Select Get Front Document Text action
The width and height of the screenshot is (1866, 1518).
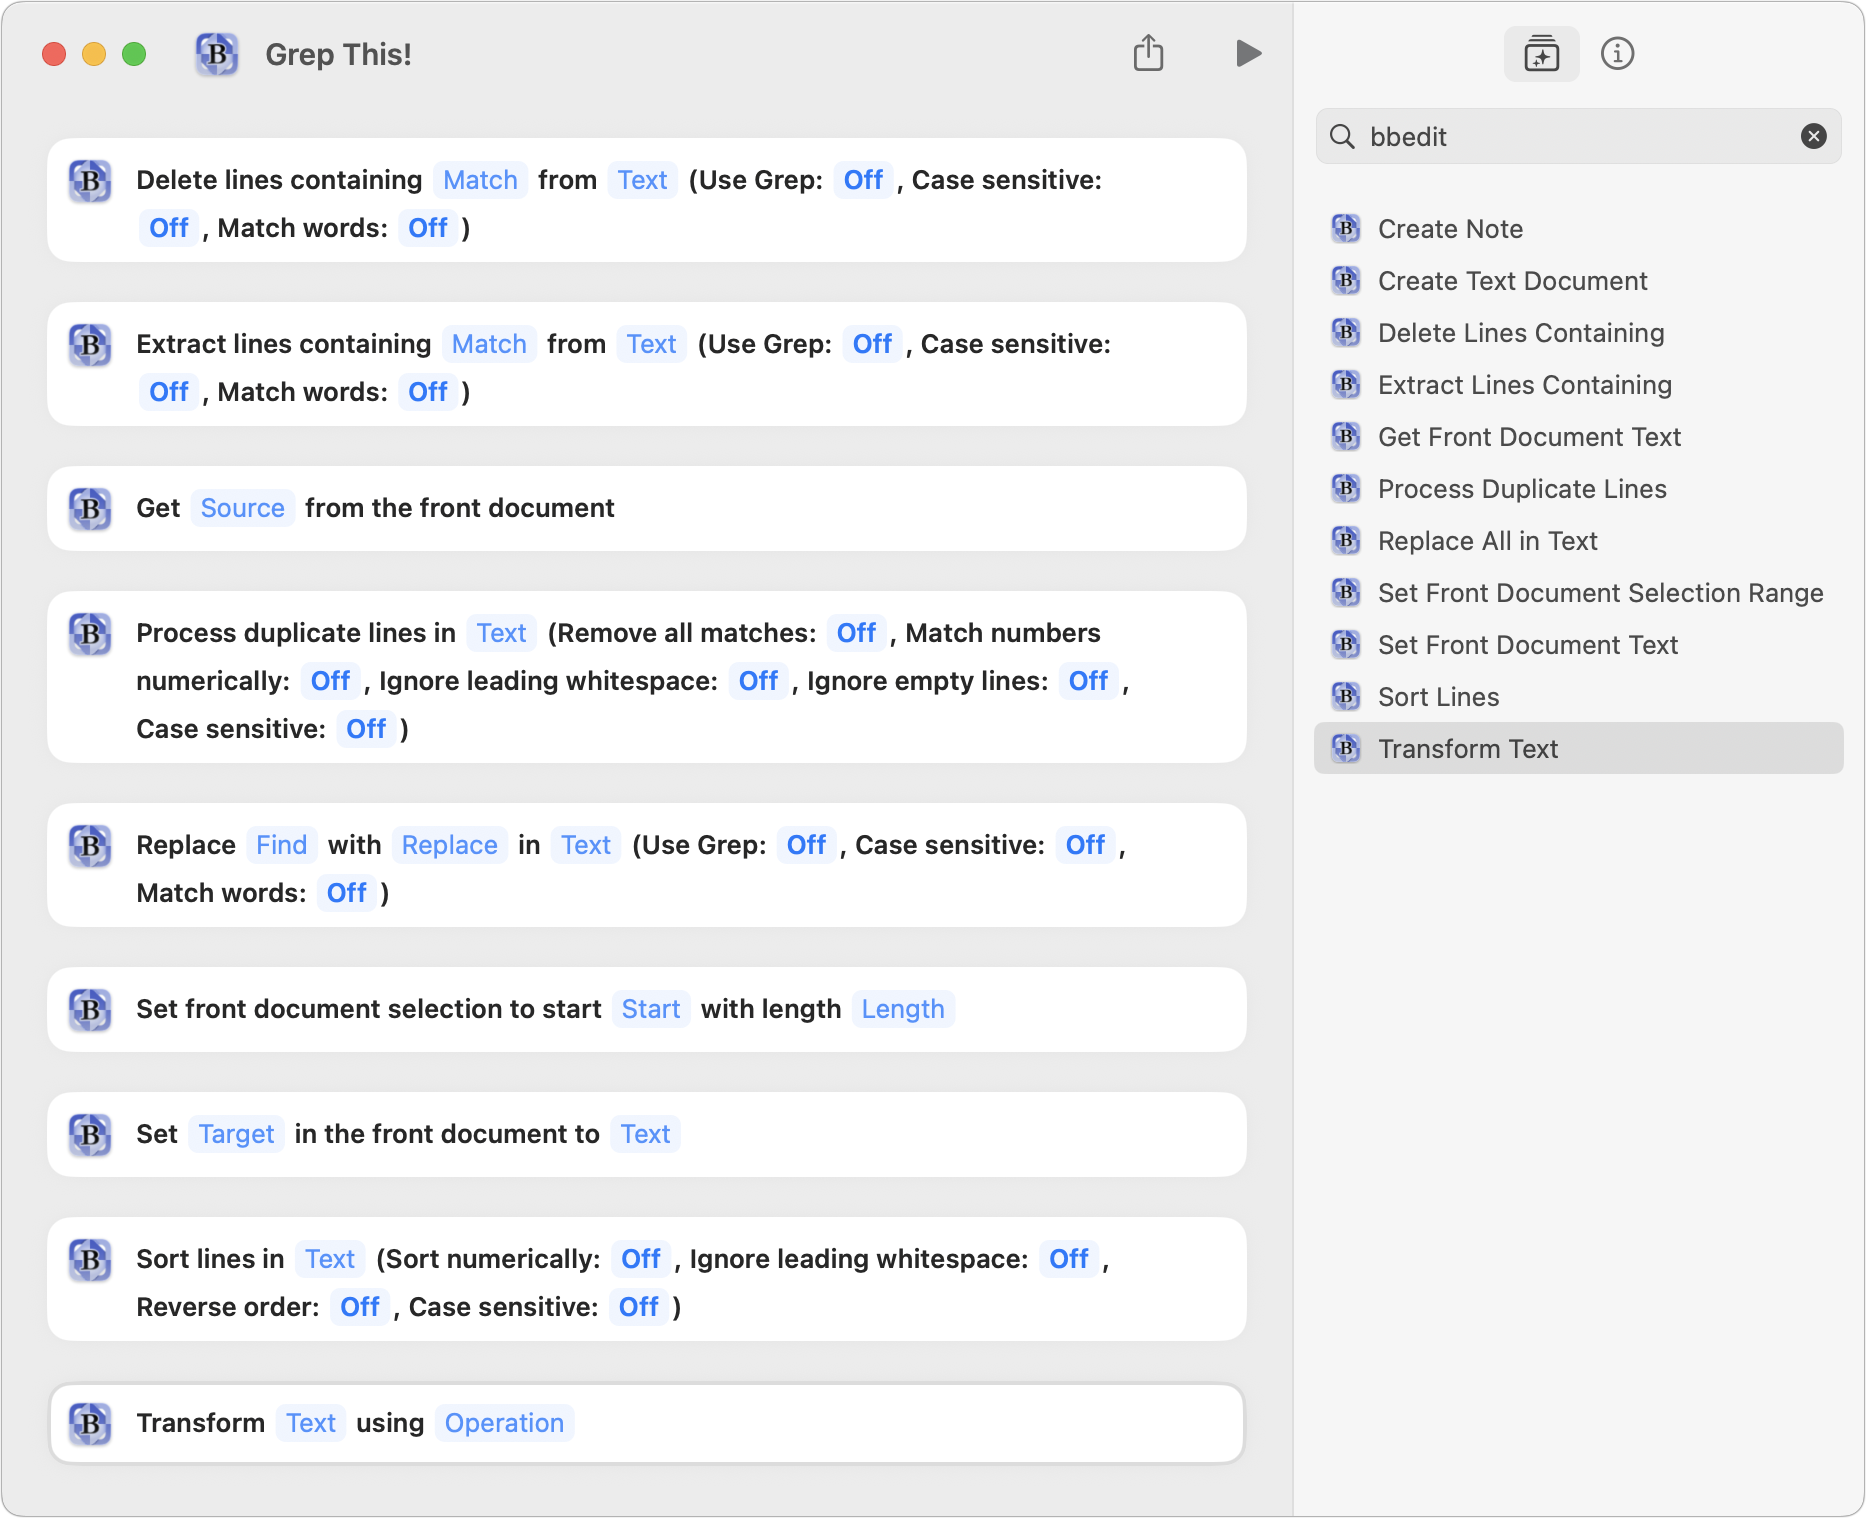coord(1578,437)
